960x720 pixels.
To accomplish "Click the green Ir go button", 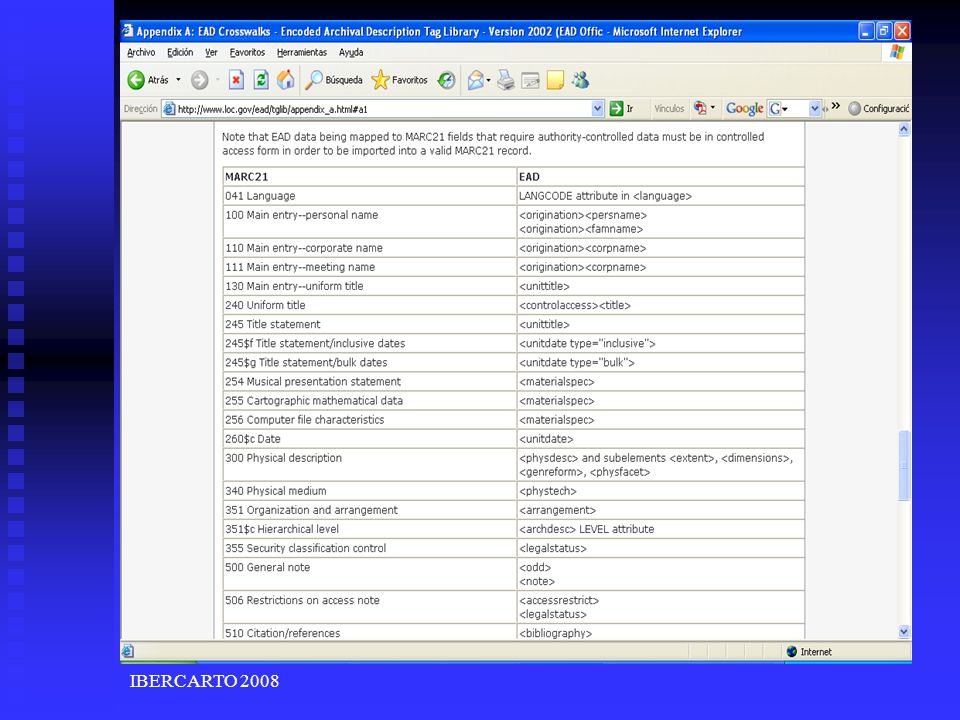I will coord(621,109).
